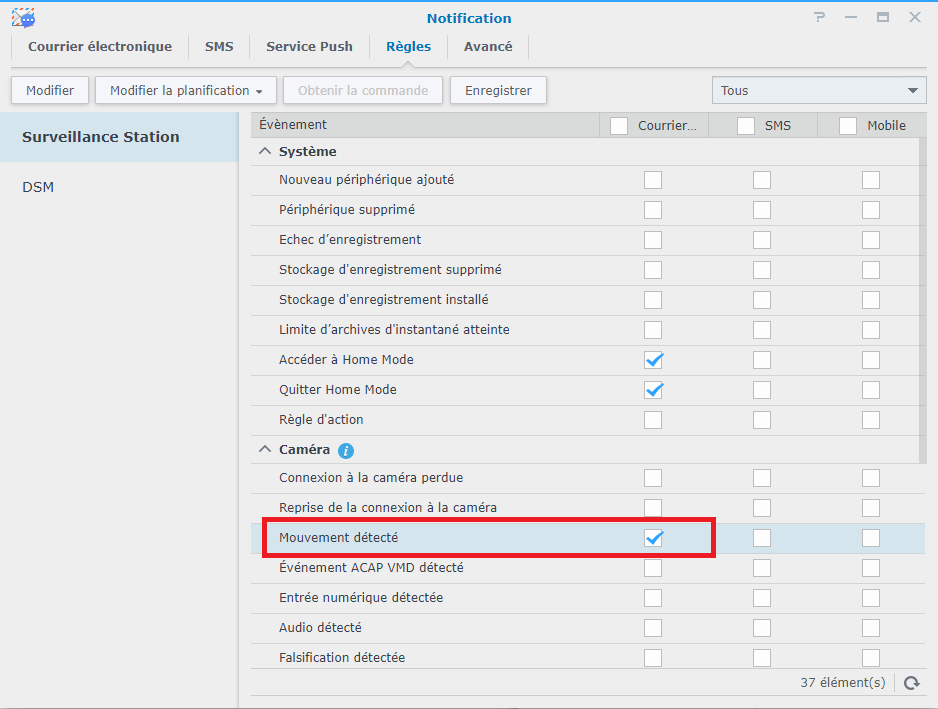Open the Tous filter dropdown

point(819,91)
